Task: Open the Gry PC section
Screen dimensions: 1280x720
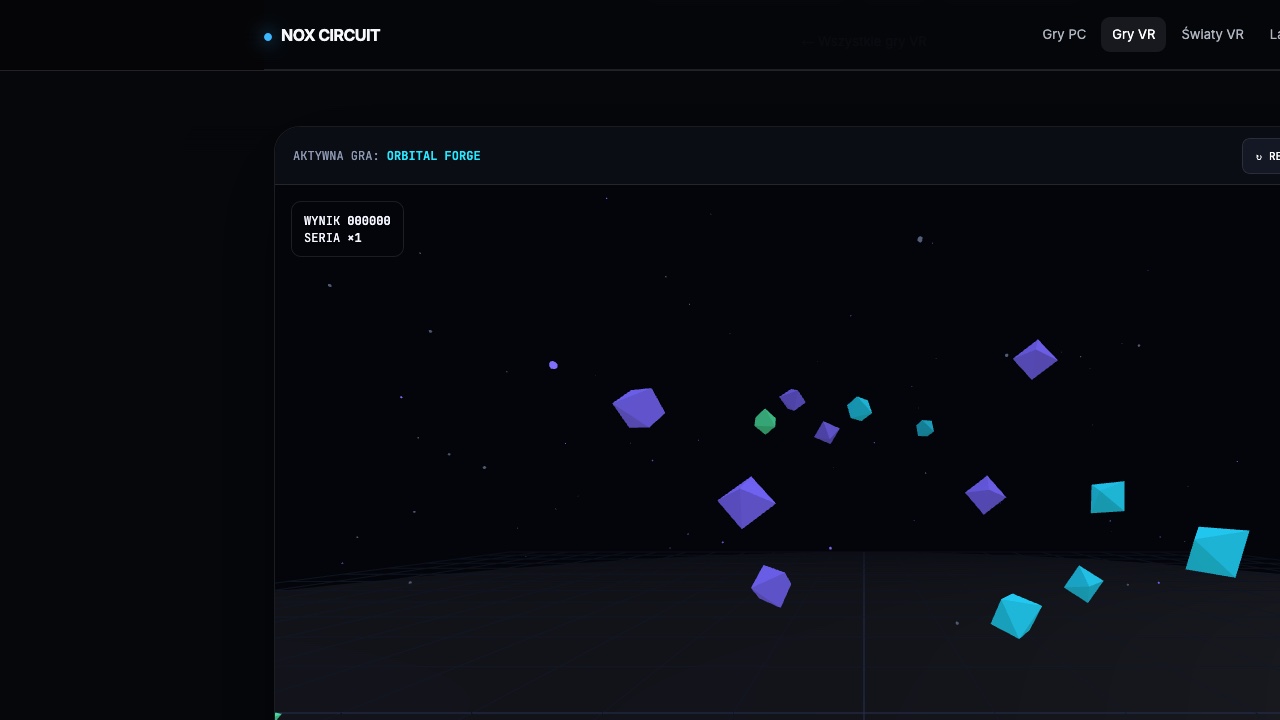Action: click(x=1064, y=34)
